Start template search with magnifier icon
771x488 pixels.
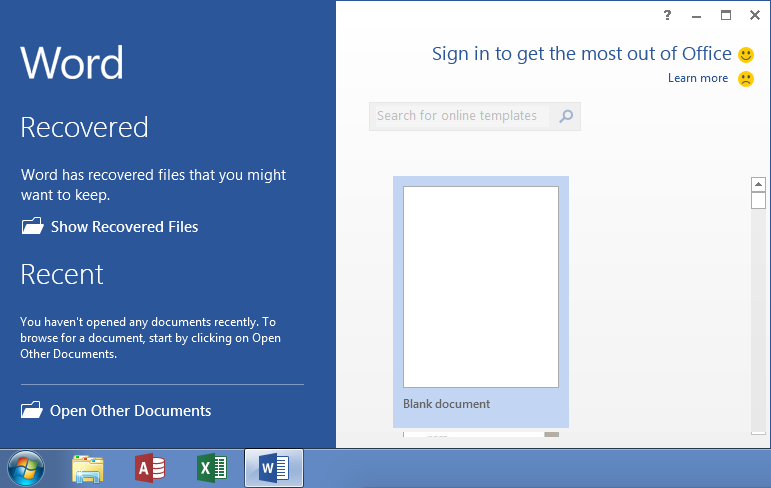coord(566,116)
